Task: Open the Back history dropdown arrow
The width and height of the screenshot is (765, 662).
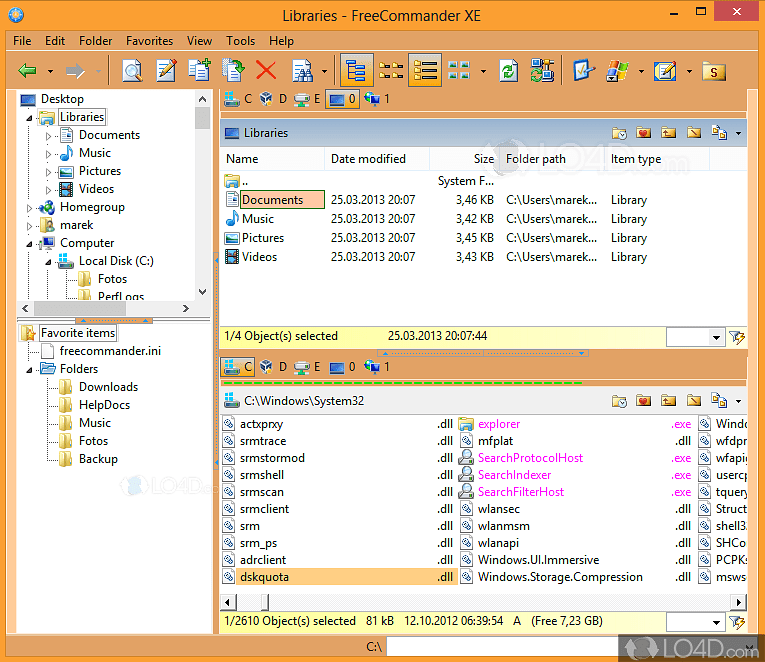Action: pos(50,71)
